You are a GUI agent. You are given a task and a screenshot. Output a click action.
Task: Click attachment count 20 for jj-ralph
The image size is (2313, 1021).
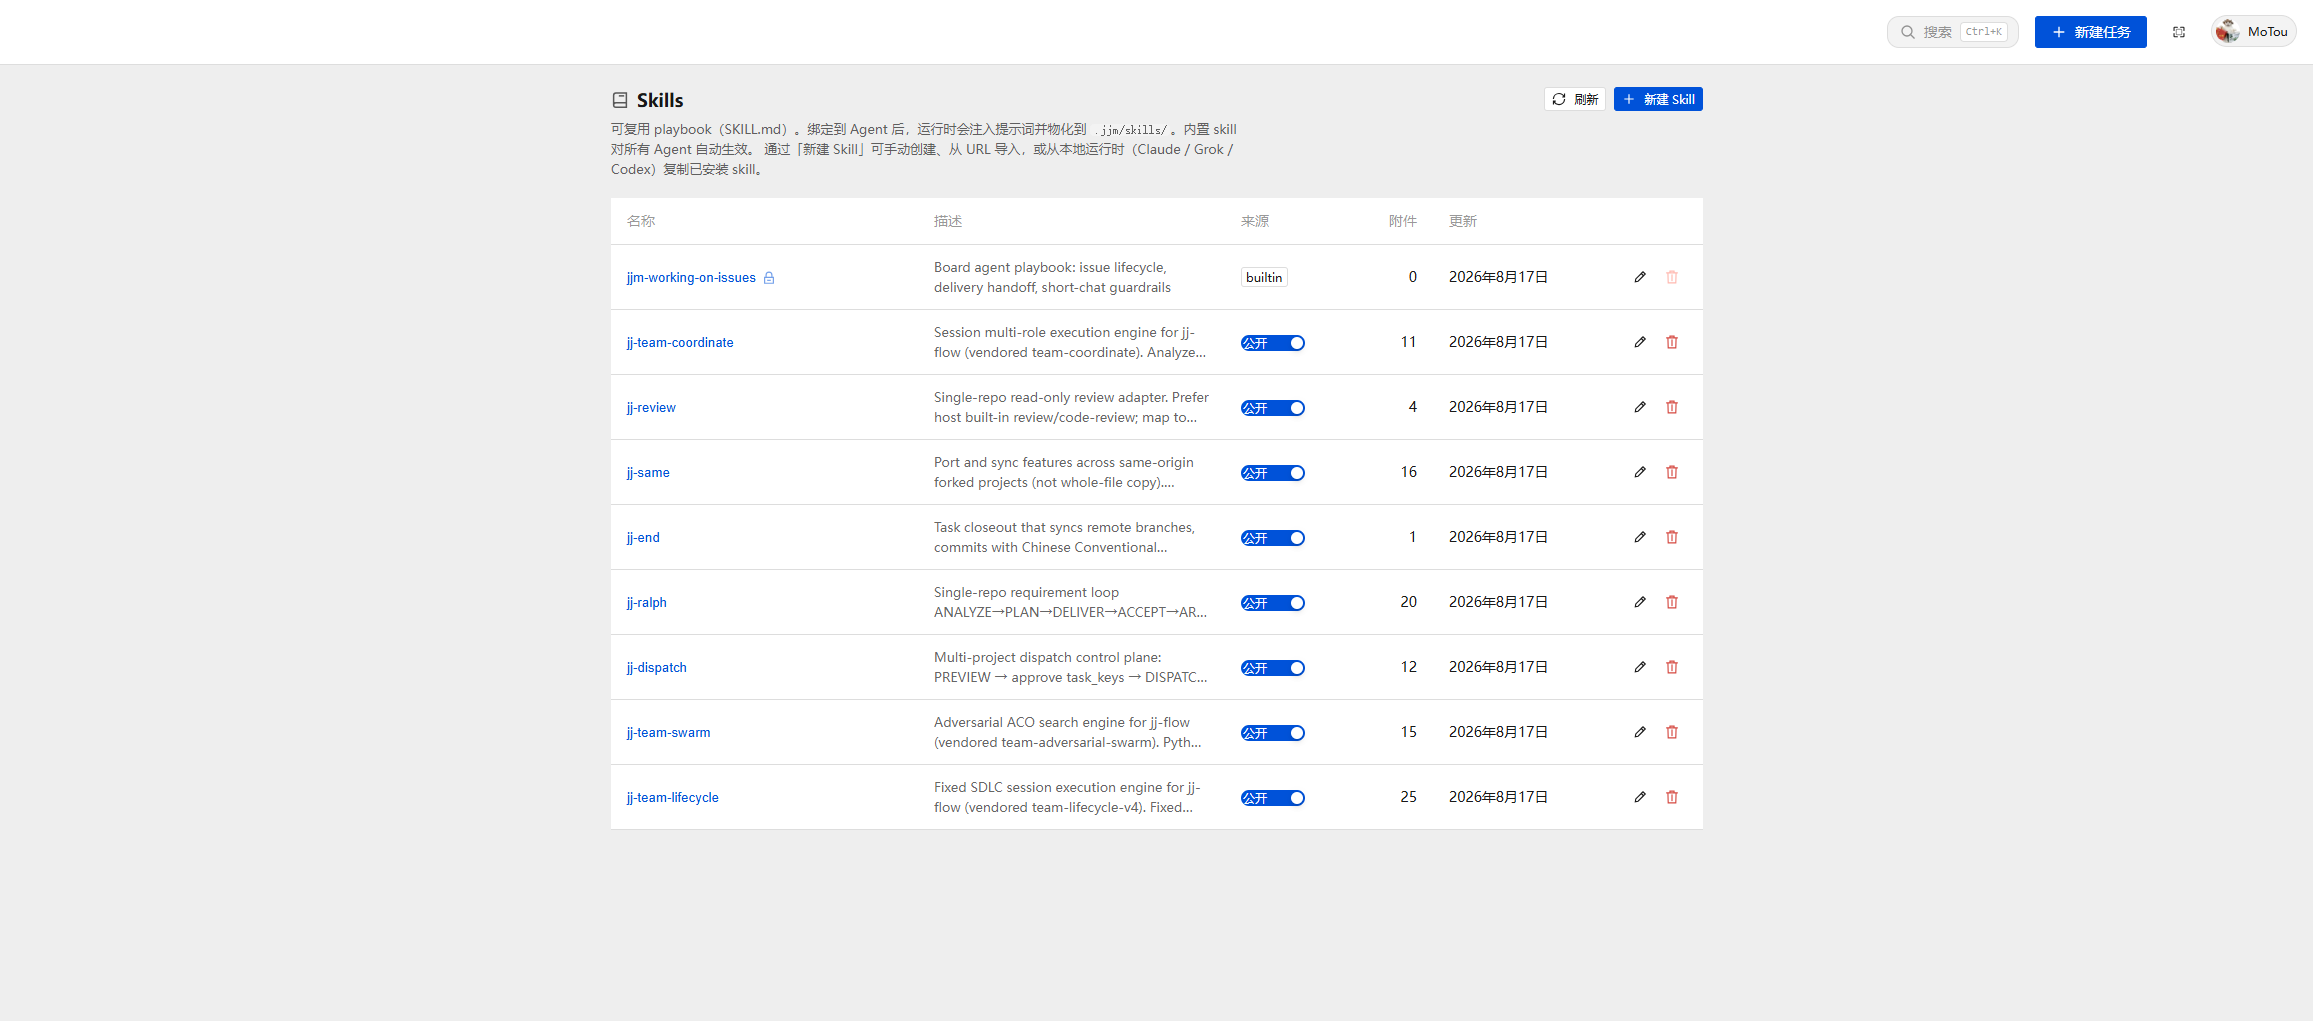click(x=1408, y=602)
